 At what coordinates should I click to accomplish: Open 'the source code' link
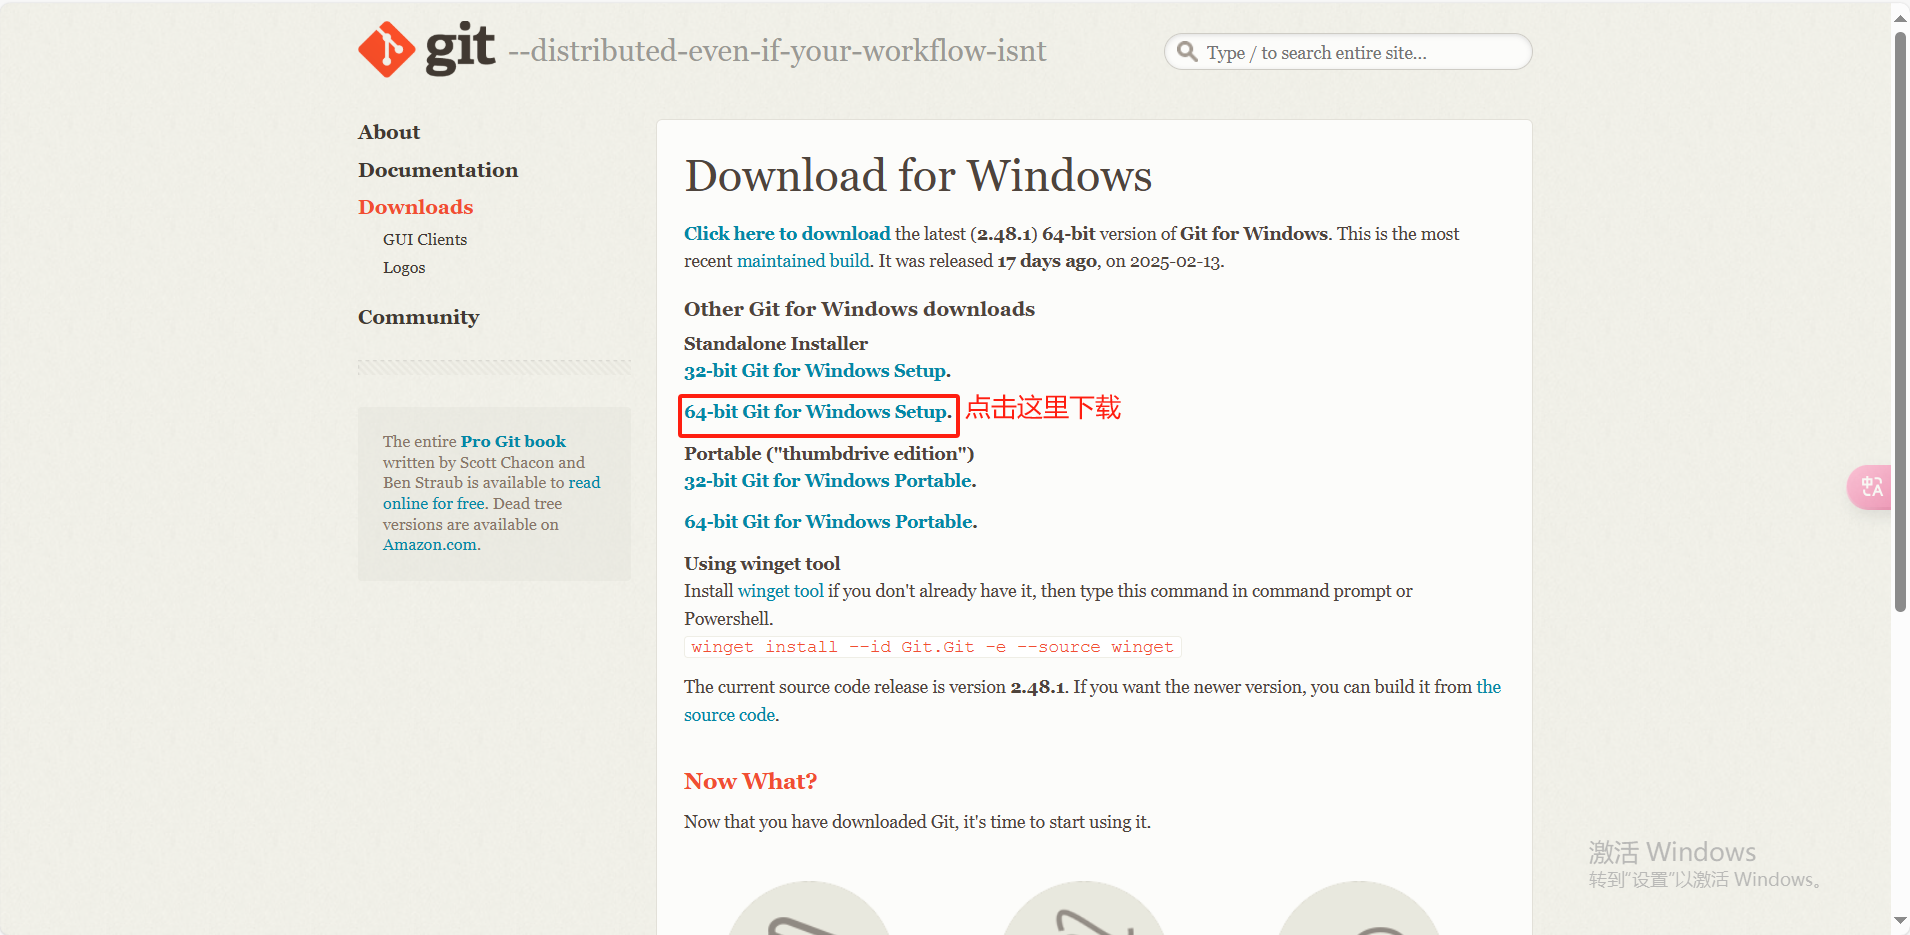pos(1092,701)
